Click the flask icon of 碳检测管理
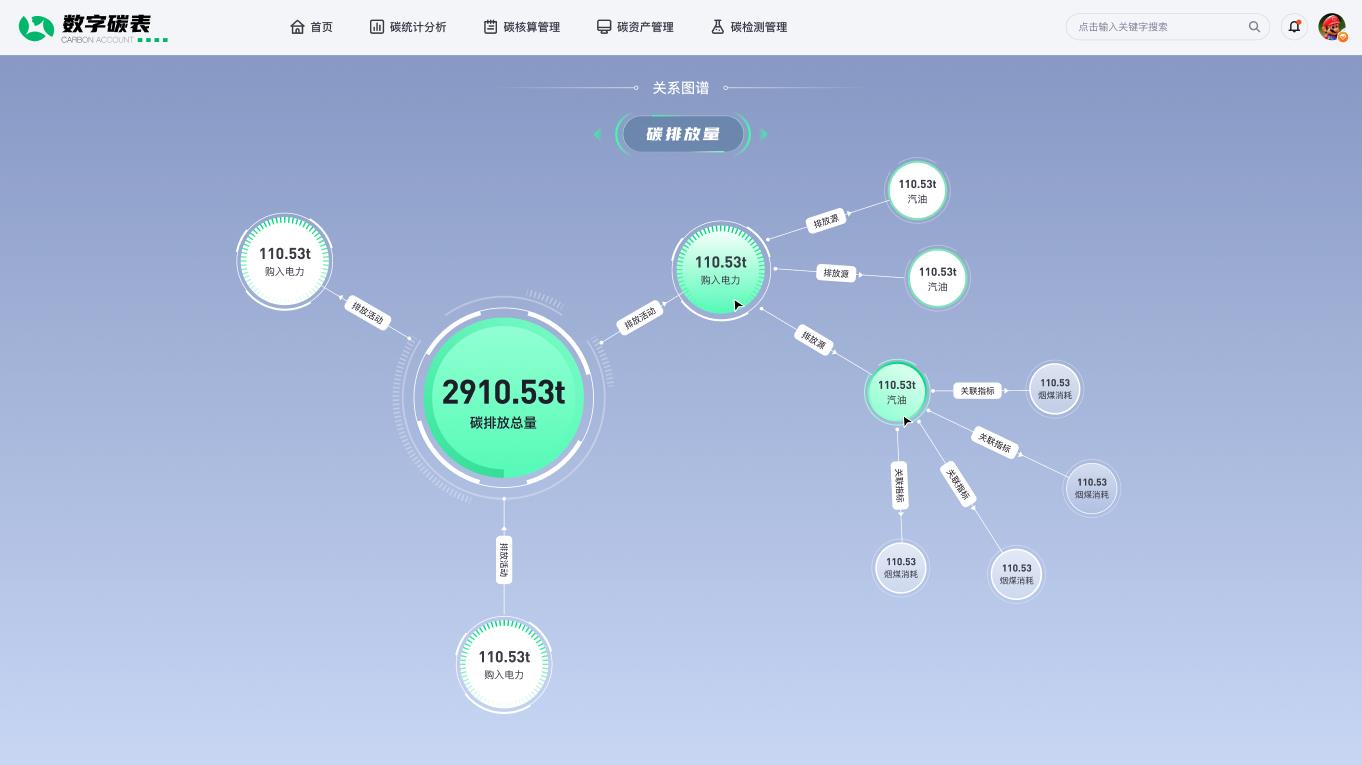The height and width of the screenshot is (765, 1362). [717, 27]
